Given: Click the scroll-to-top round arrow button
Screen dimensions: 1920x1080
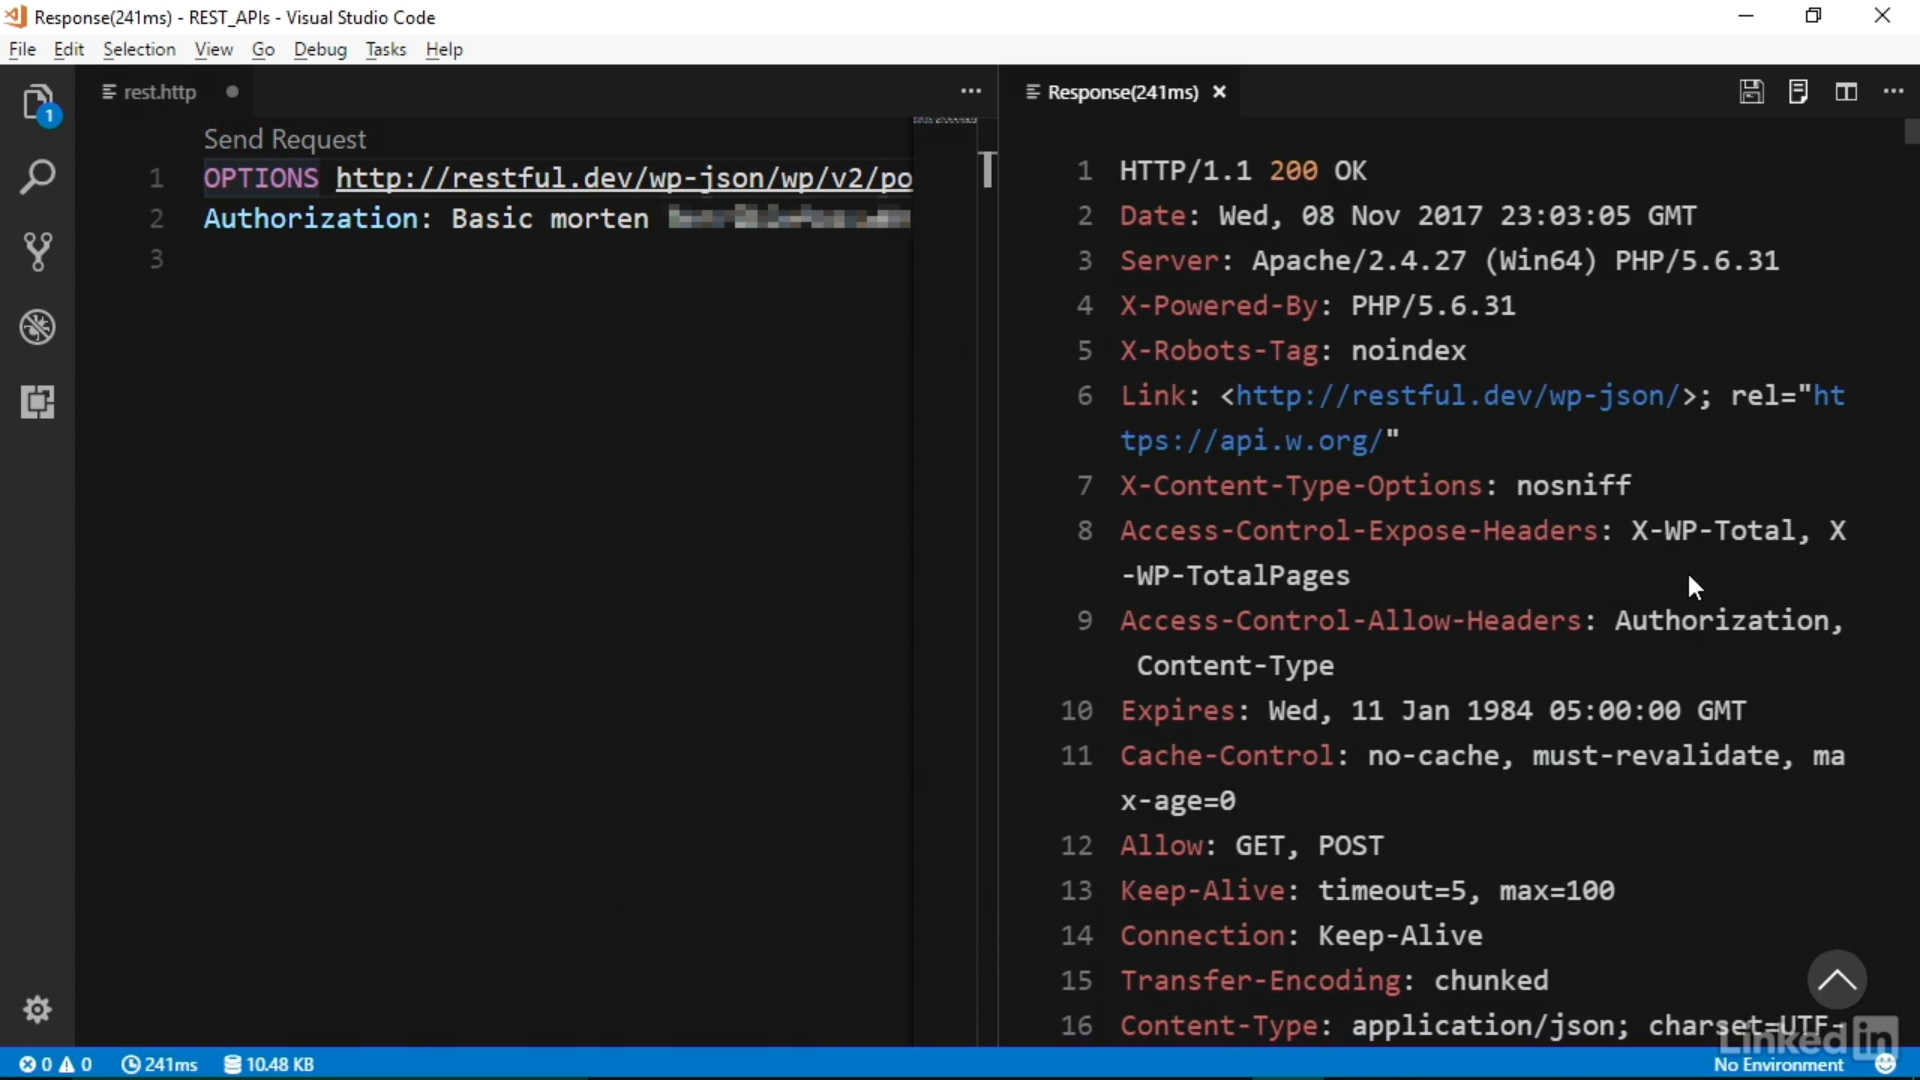Looking at the screenshot, I should point(1836,980).
